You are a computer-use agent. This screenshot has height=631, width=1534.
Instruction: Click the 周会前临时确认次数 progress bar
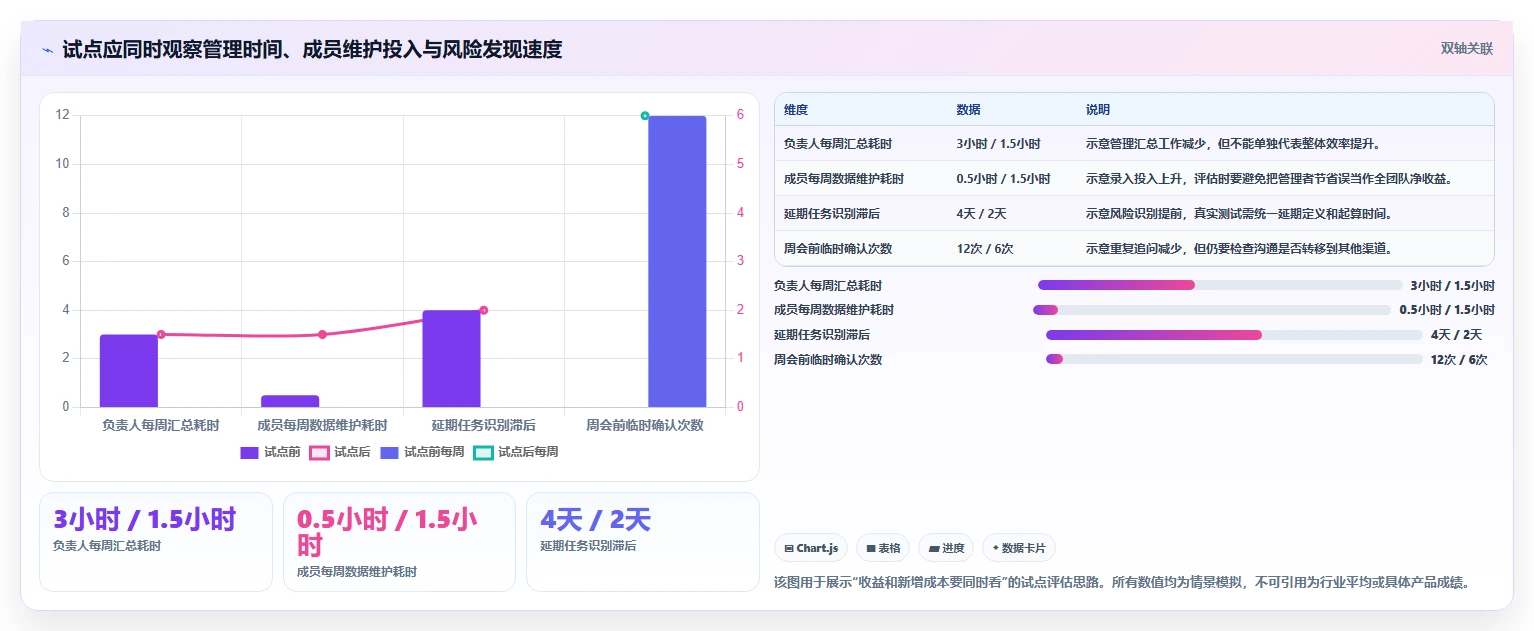[x=1234, y=359]
